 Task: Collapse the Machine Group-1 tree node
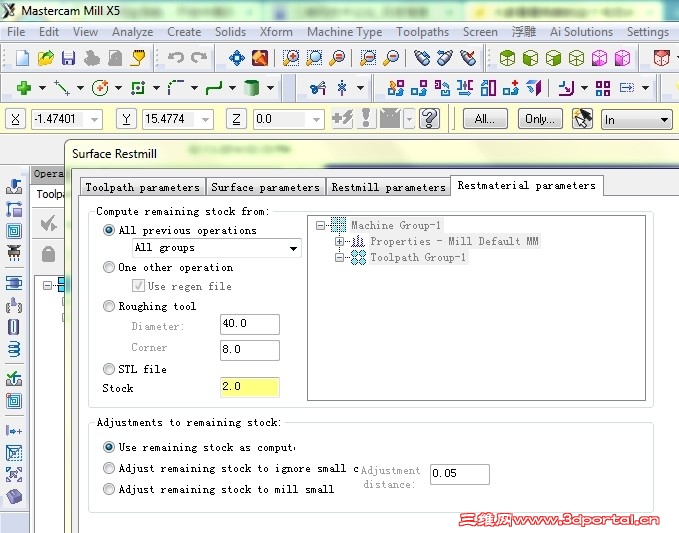[x=320, y=225]
